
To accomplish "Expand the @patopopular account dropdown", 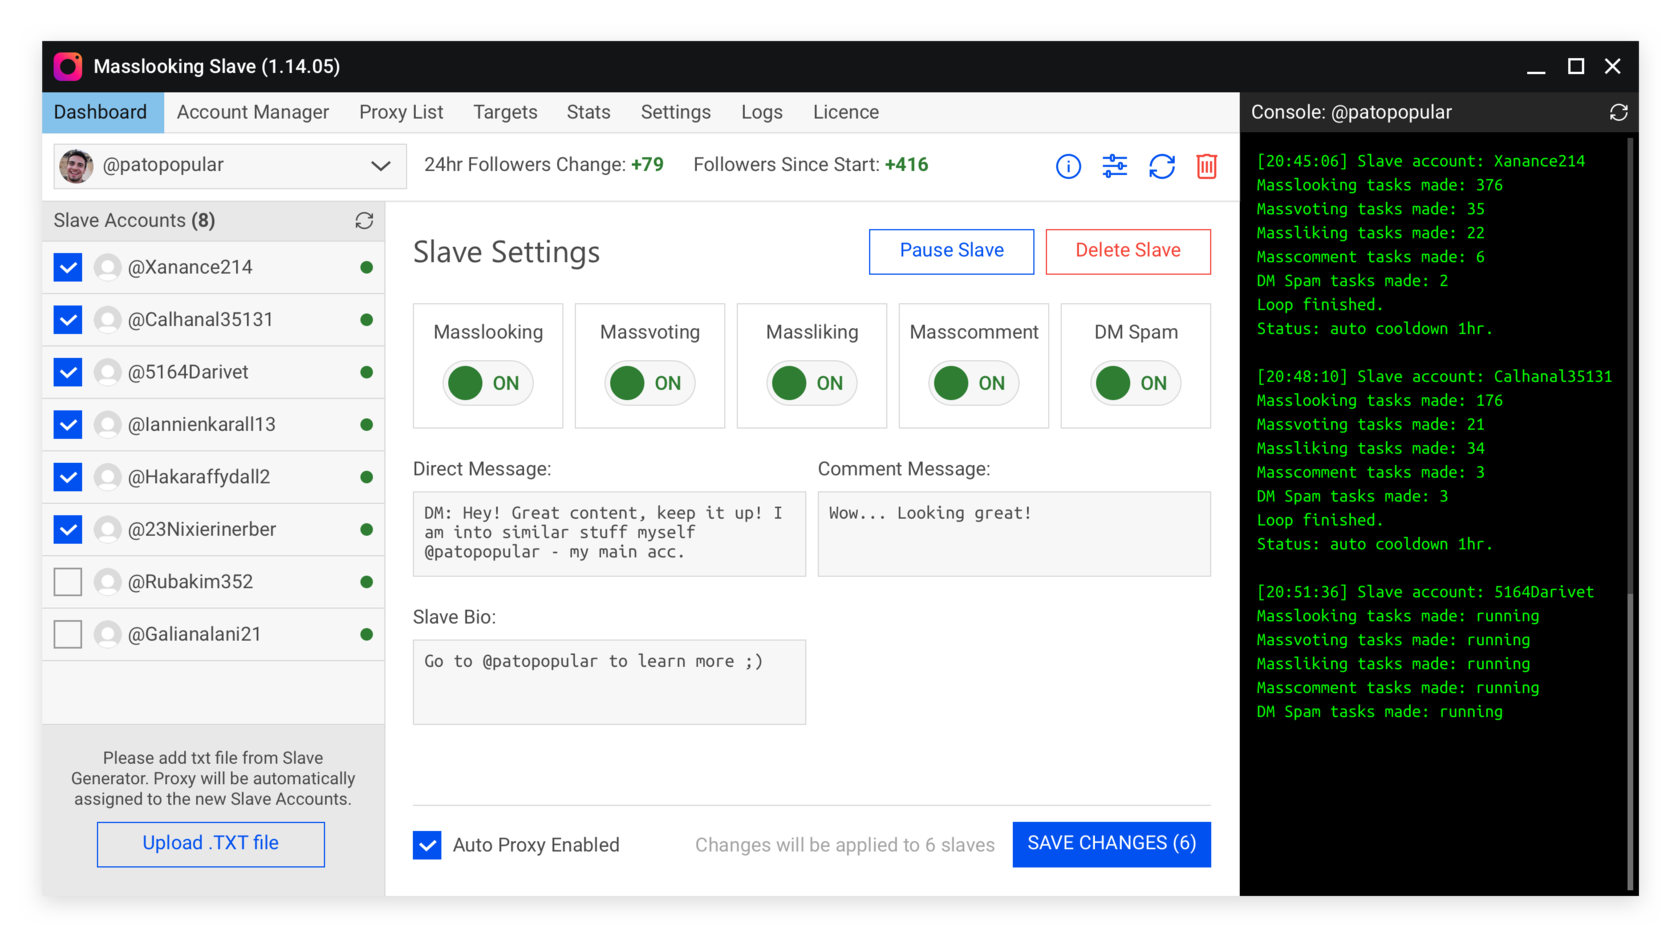I will (x=230, y=166).
